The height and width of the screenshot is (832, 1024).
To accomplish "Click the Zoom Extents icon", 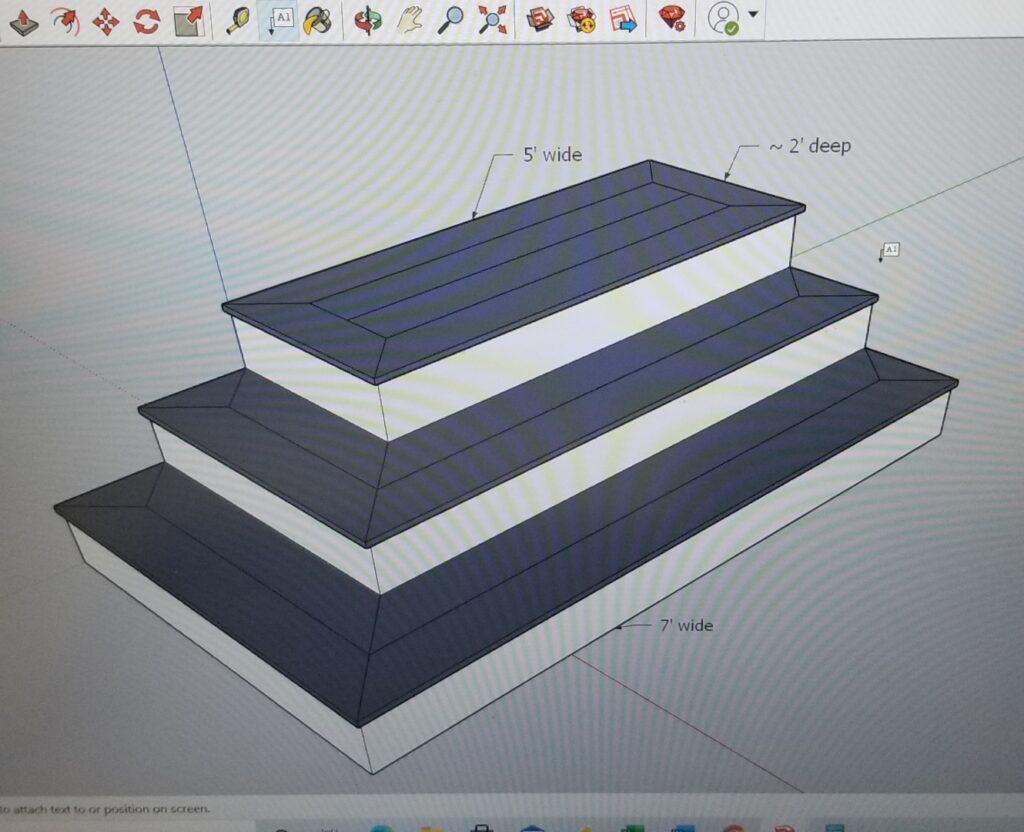I will point(492,18).
